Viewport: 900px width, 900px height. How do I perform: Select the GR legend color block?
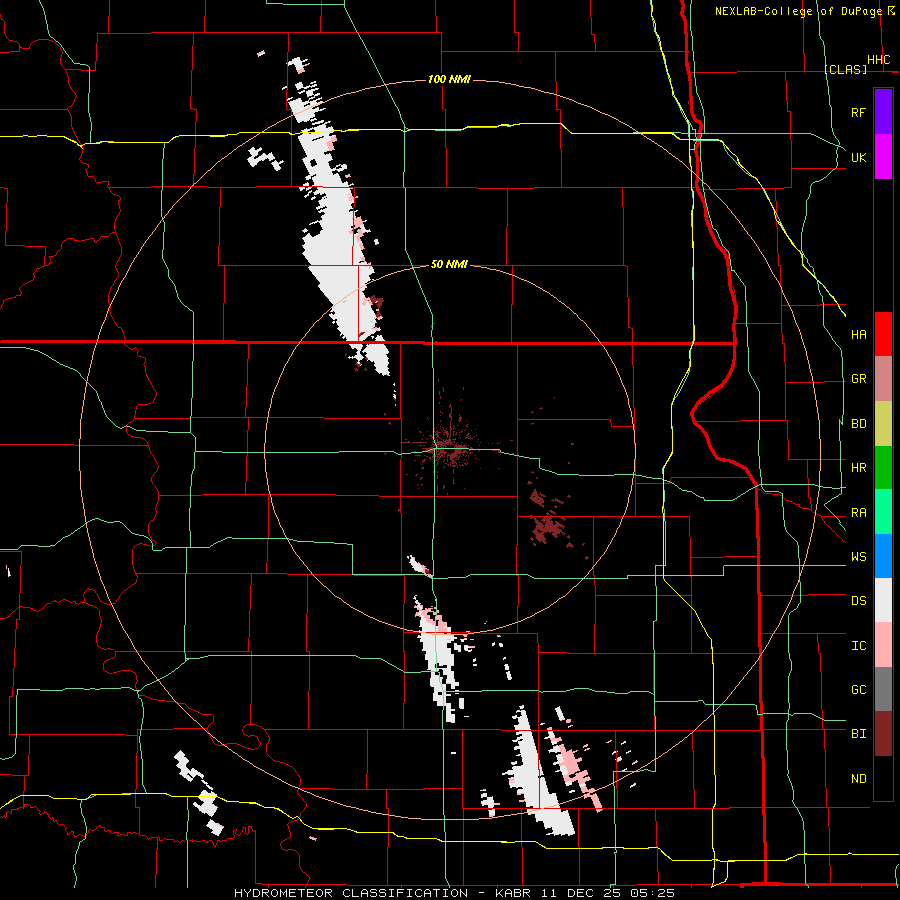pos(883,379)
